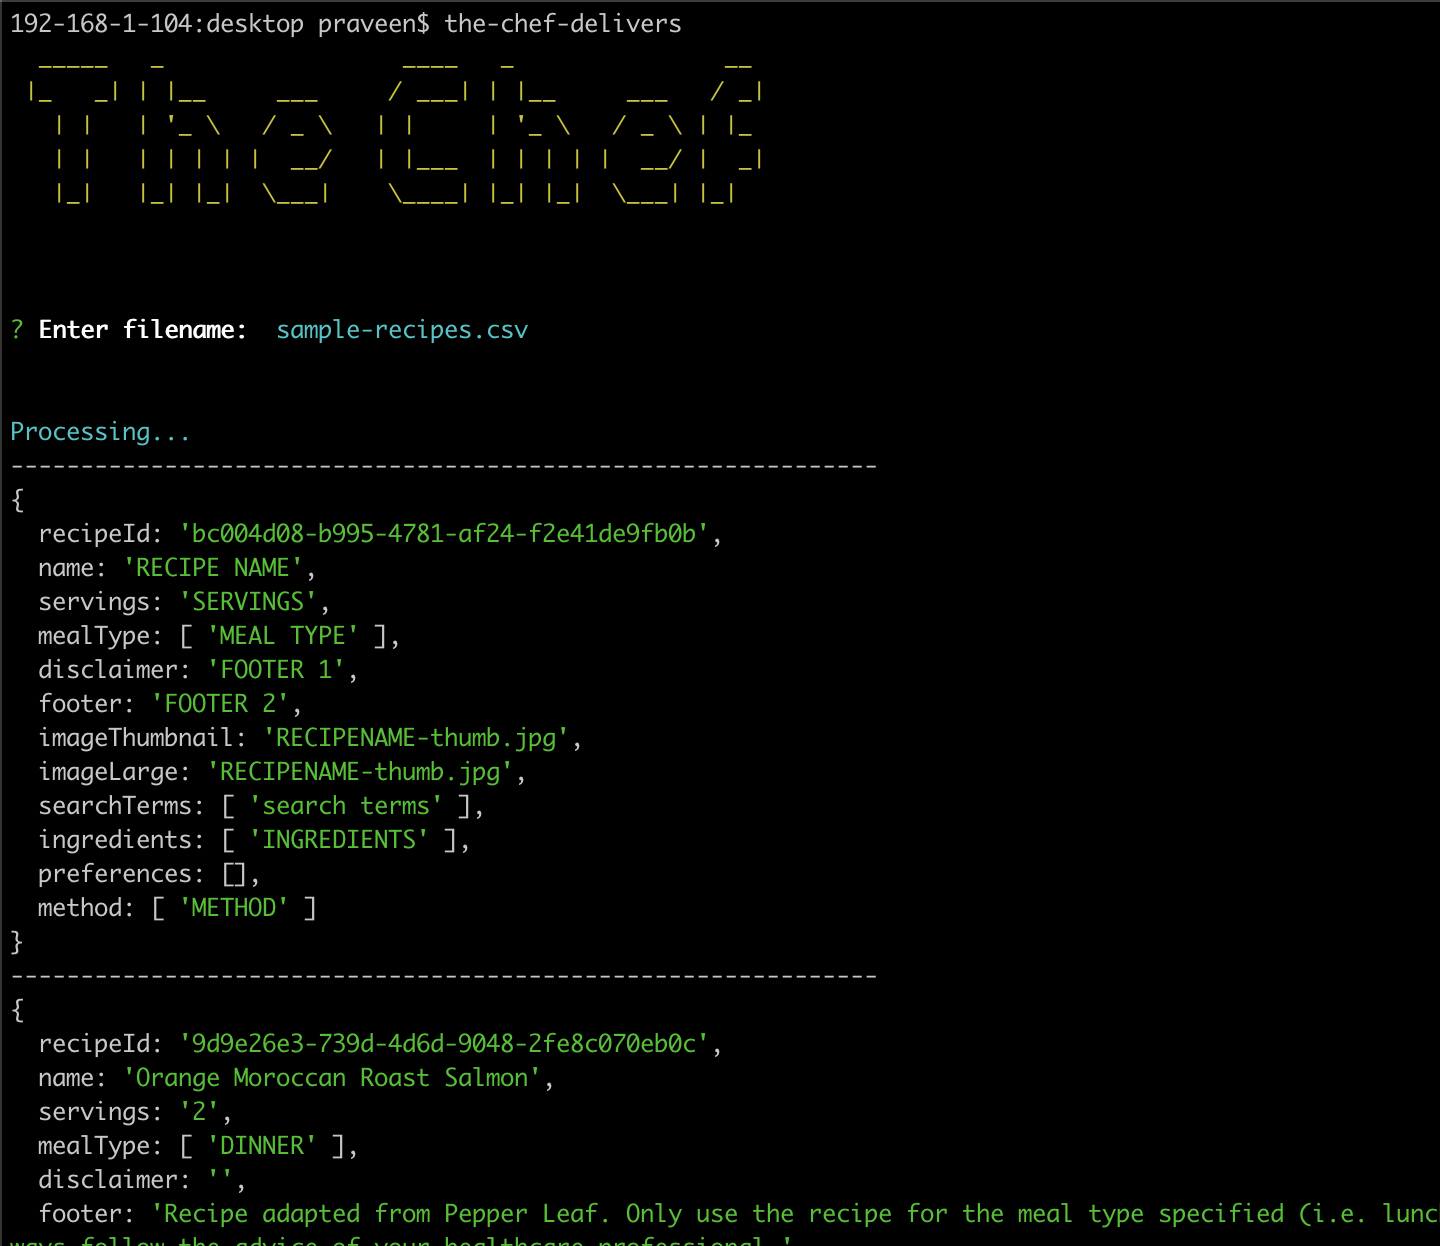Click the recipeId '9d9e26e3-739d-4d6d-9048-2fe8c070eb0c'
This screenshot has width=1440, height=1246.
pyautogui.click(x=444, y=1044)
